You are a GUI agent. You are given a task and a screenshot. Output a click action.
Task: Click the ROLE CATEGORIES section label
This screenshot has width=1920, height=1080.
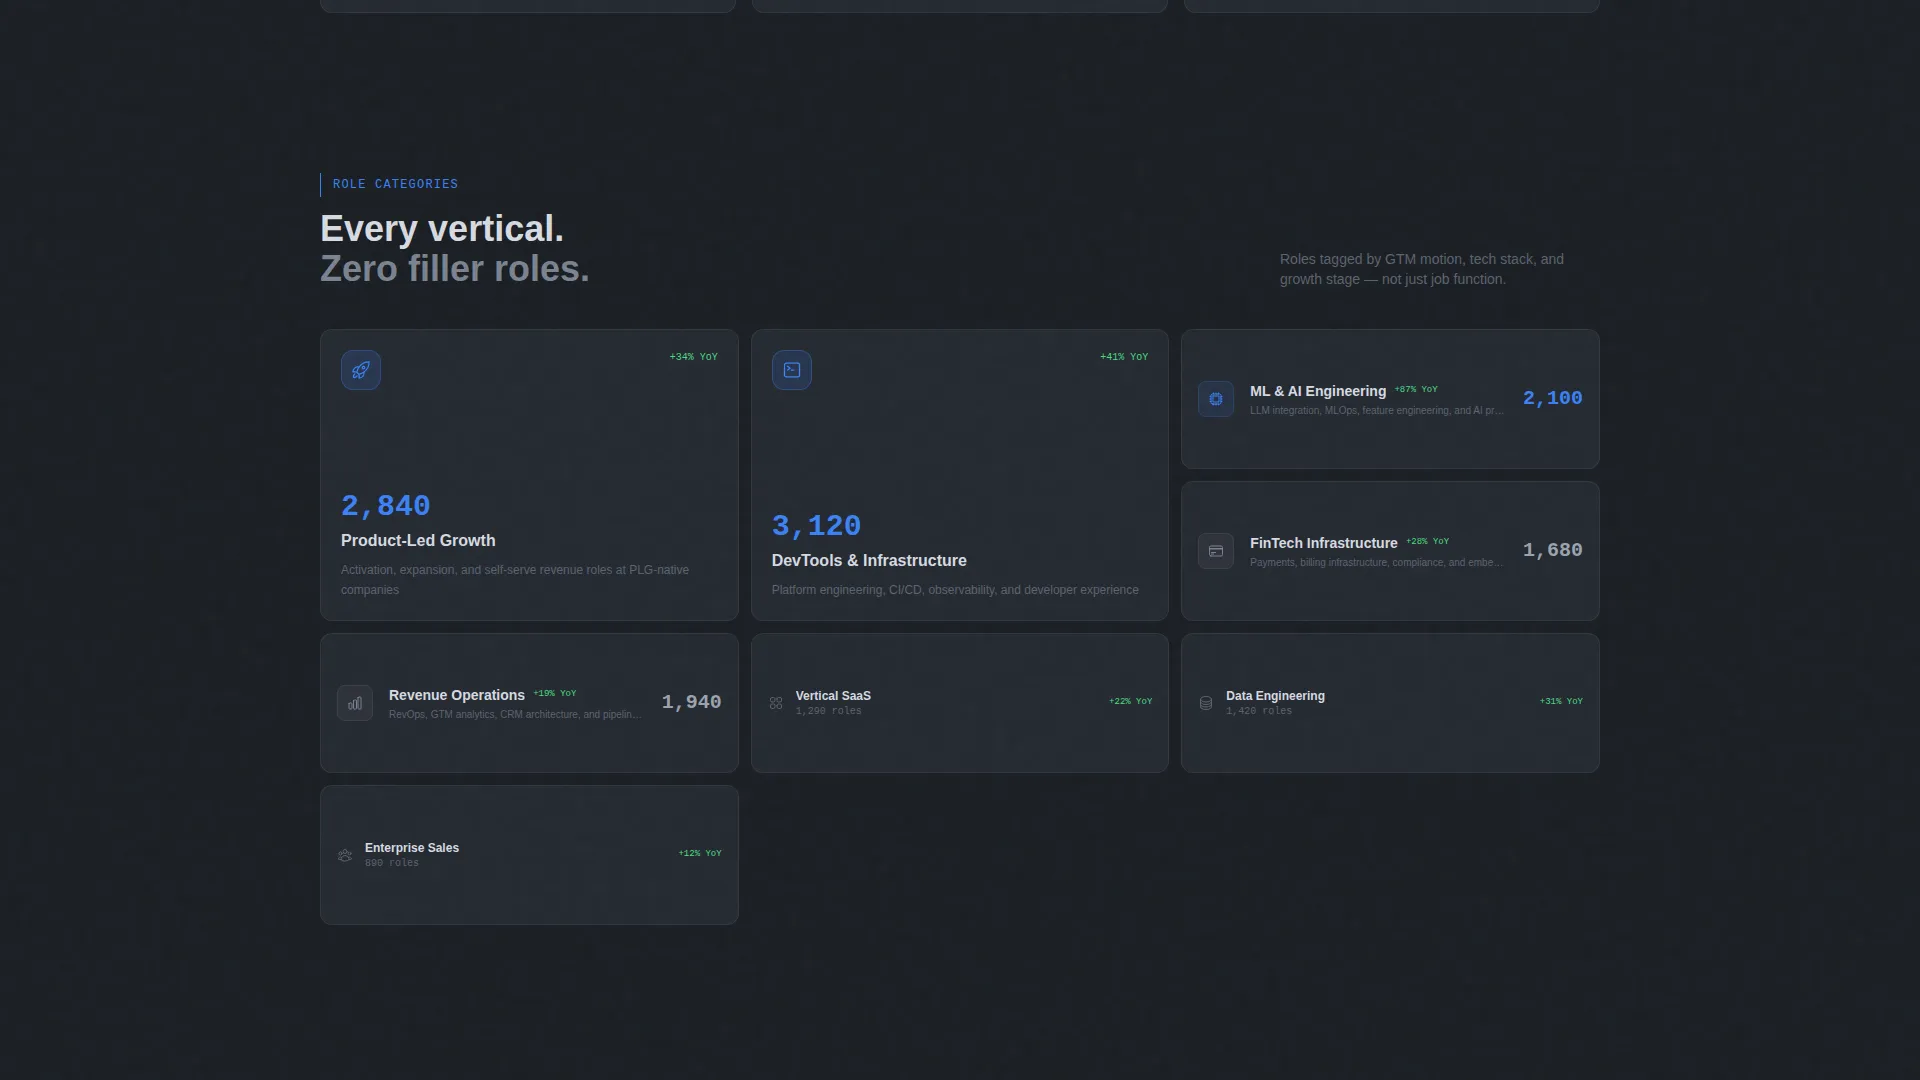coord(395,184)
